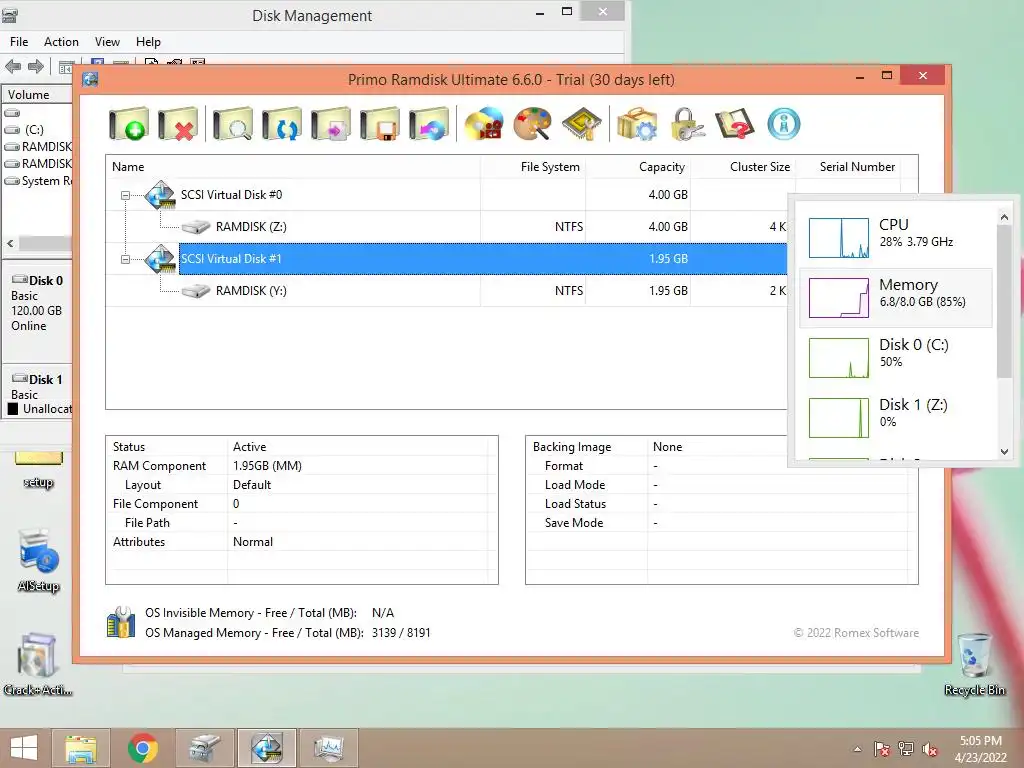Open File menu in Disk Management
The height and width of the screenshot is (768, 1024).
19,42
